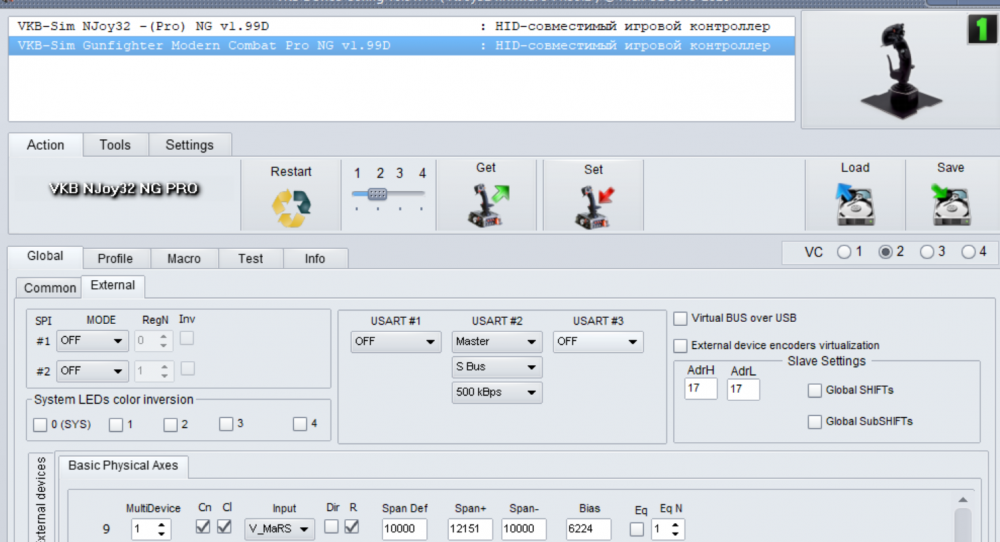1000x542 pixels.
Task: Toggle LED 4 color inversion checkbox
Action: coord(300,424)
